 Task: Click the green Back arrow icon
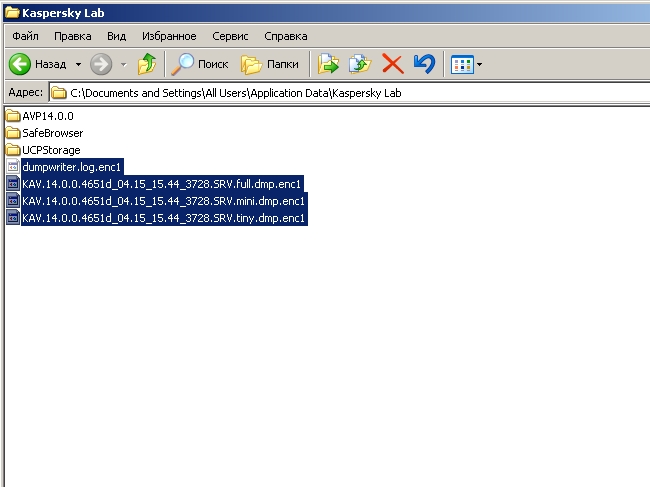pyautogui.click(x=19, y=64)
